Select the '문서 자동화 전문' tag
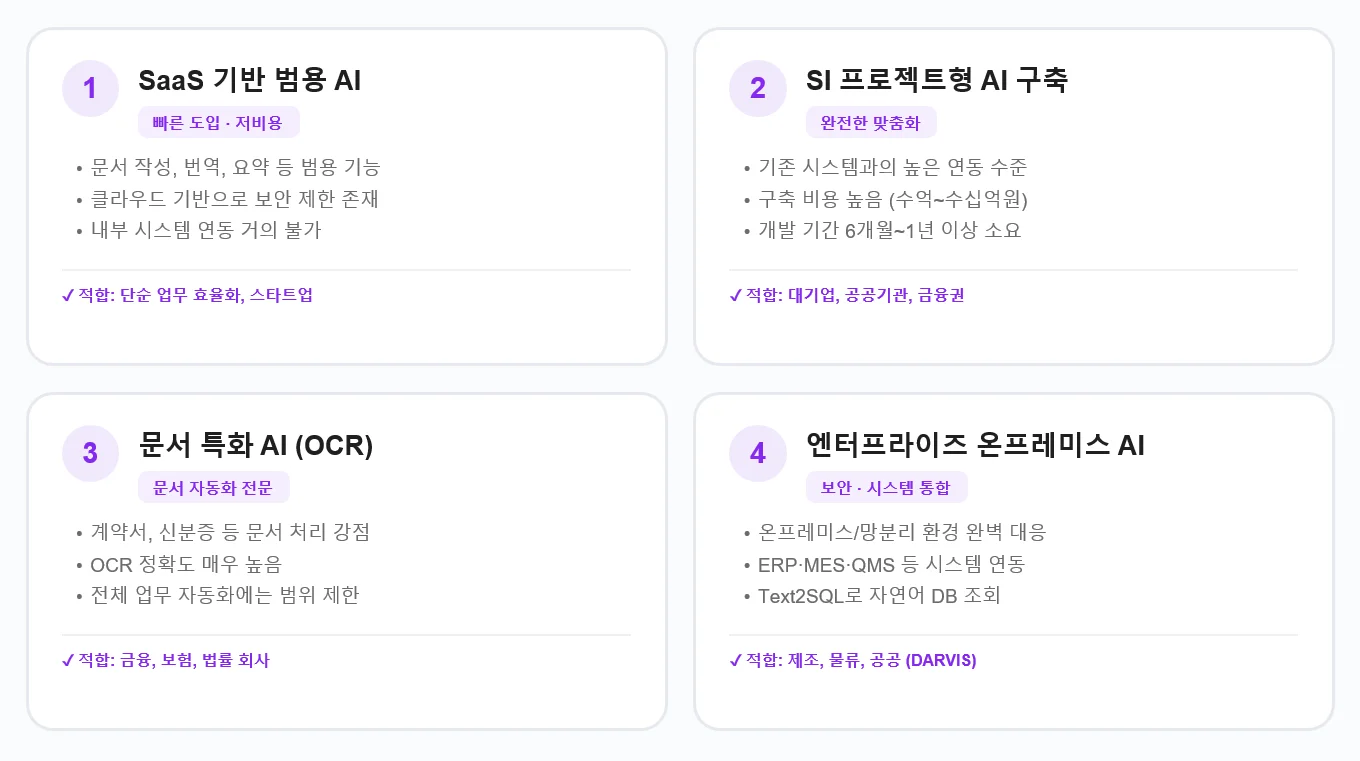The width and height of the screenshot is (1360, 761). (213, 488)
